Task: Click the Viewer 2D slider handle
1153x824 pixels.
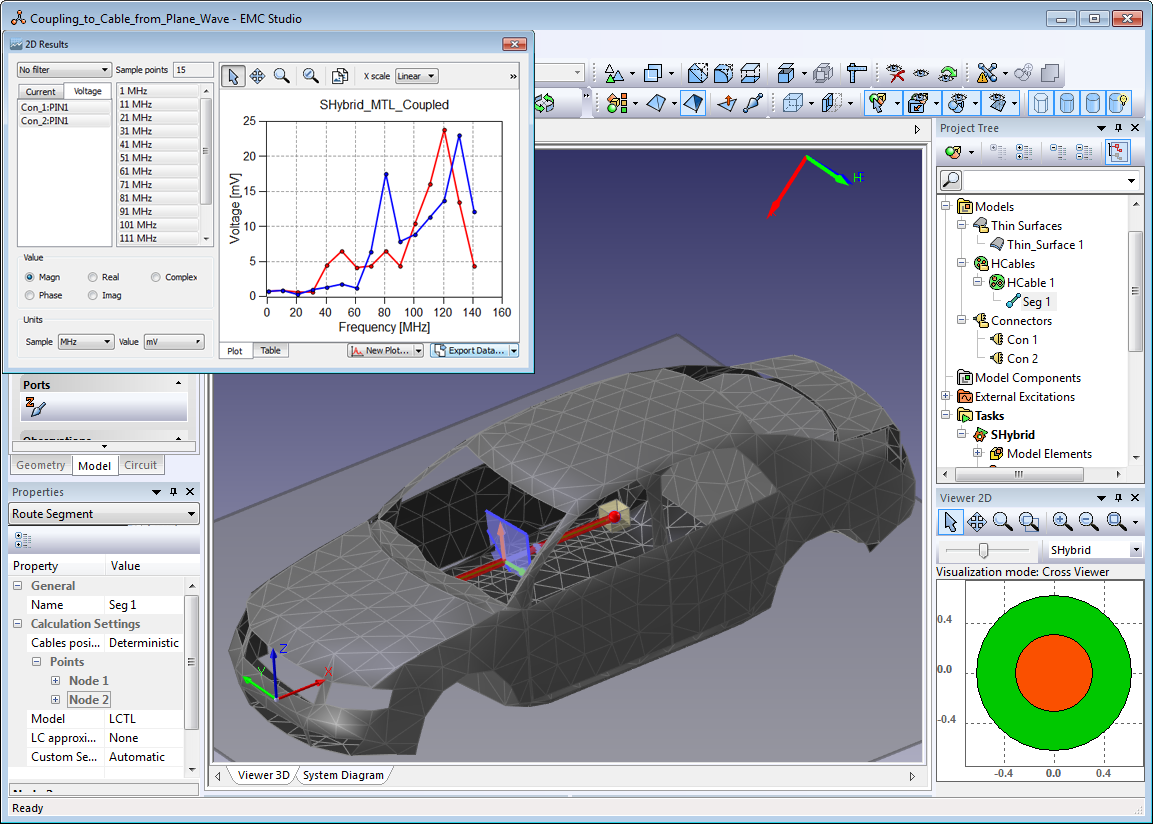Action: tap(985, 550)
